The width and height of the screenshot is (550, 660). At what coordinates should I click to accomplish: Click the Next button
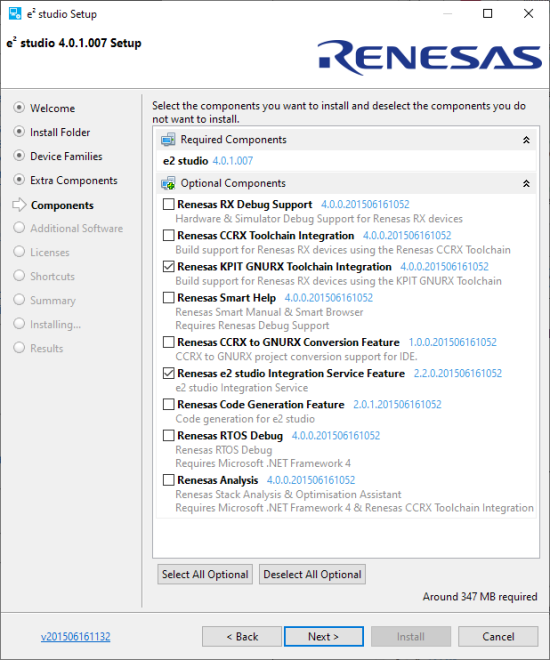pos(324,636)
